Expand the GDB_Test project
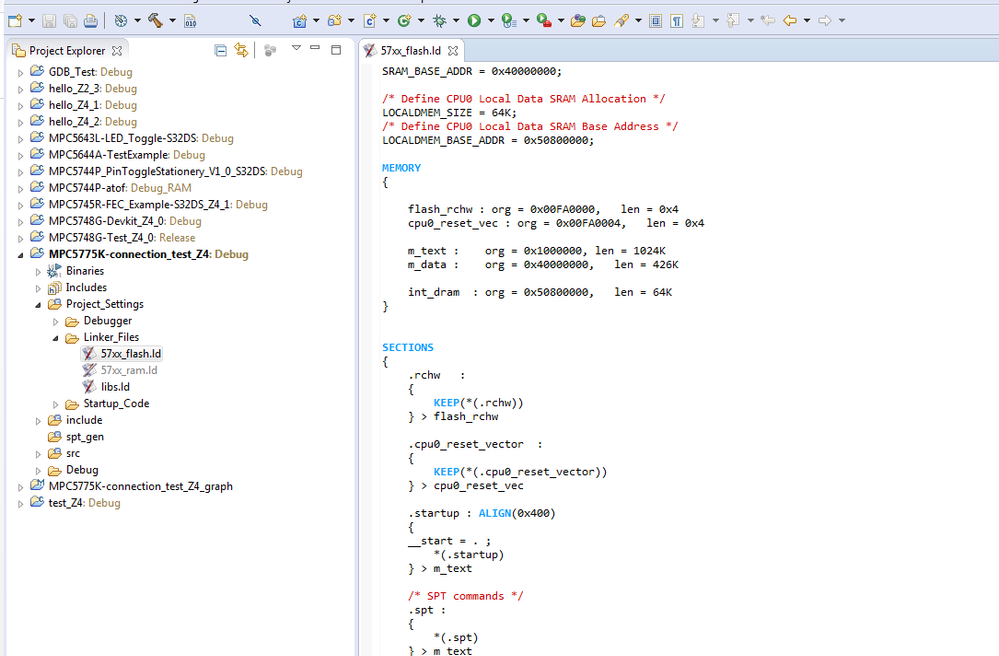Image resolution: width=999 pixels, height=656 pixels. [20, 73]
